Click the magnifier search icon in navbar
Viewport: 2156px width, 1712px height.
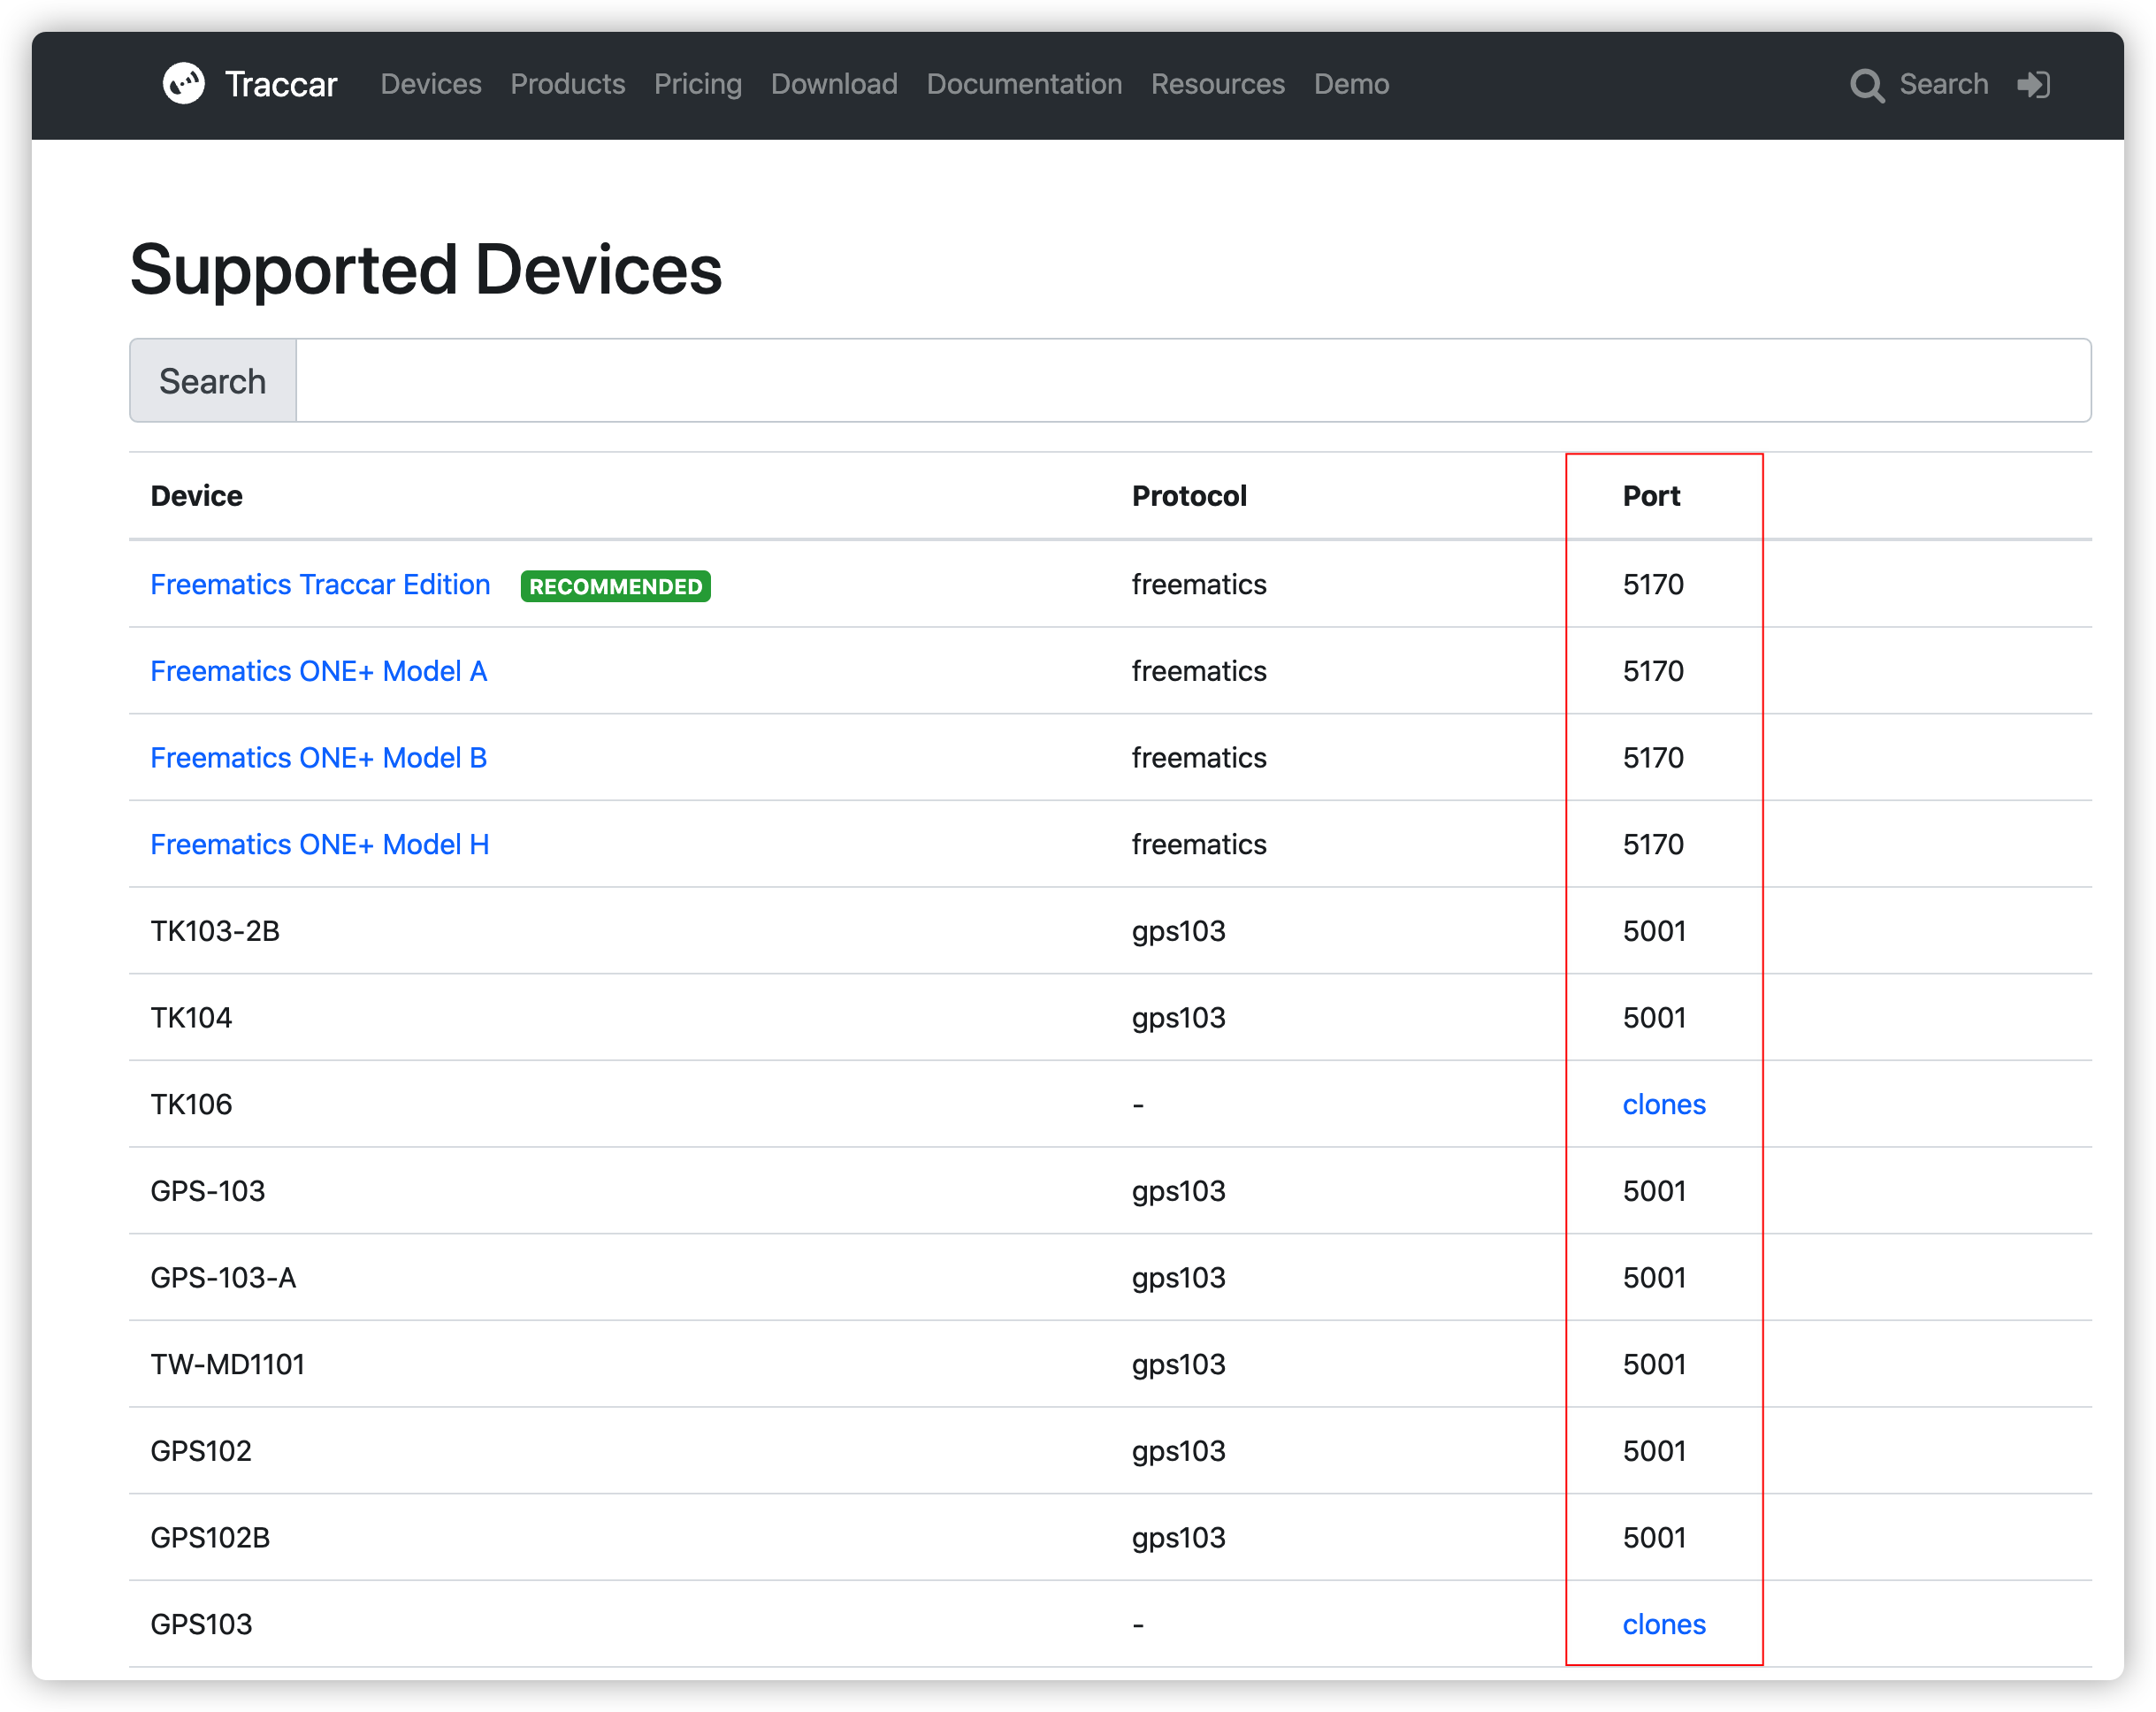click(1866, 86)
